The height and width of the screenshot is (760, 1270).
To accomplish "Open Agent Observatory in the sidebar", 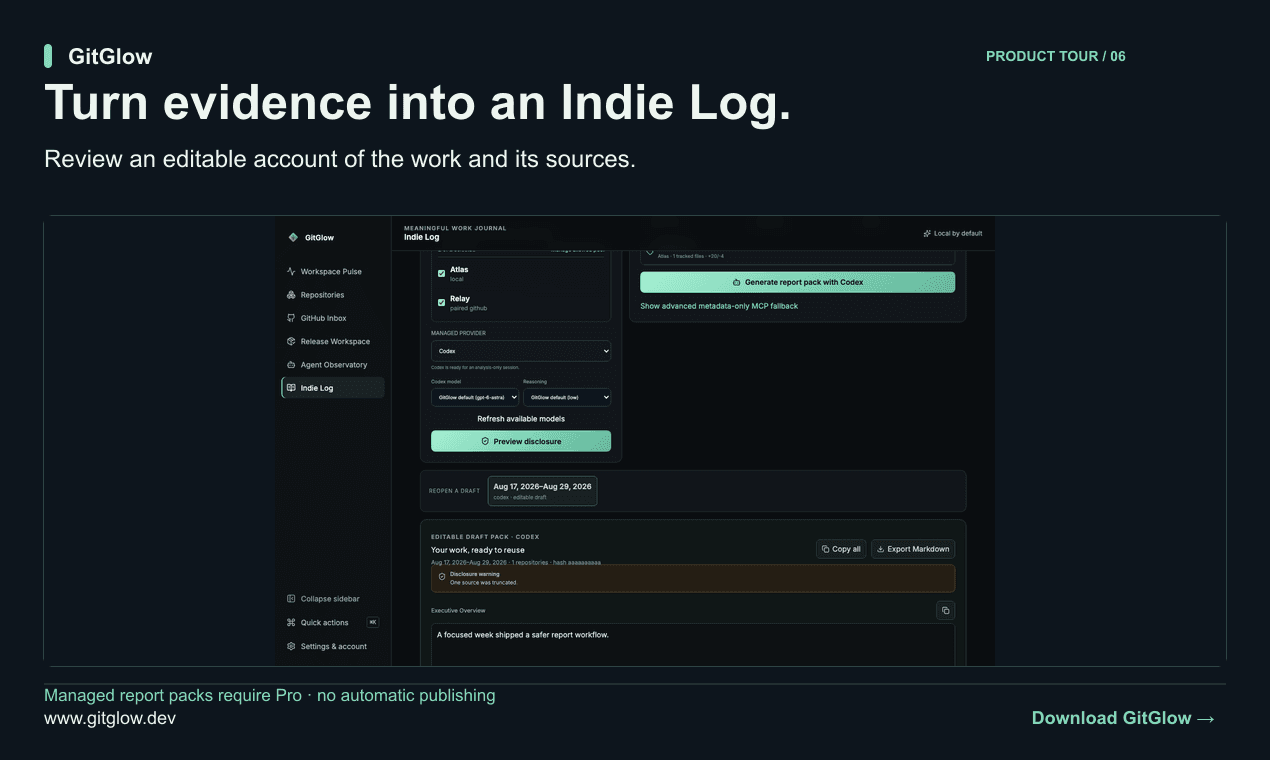I will (x=332, y=365).
